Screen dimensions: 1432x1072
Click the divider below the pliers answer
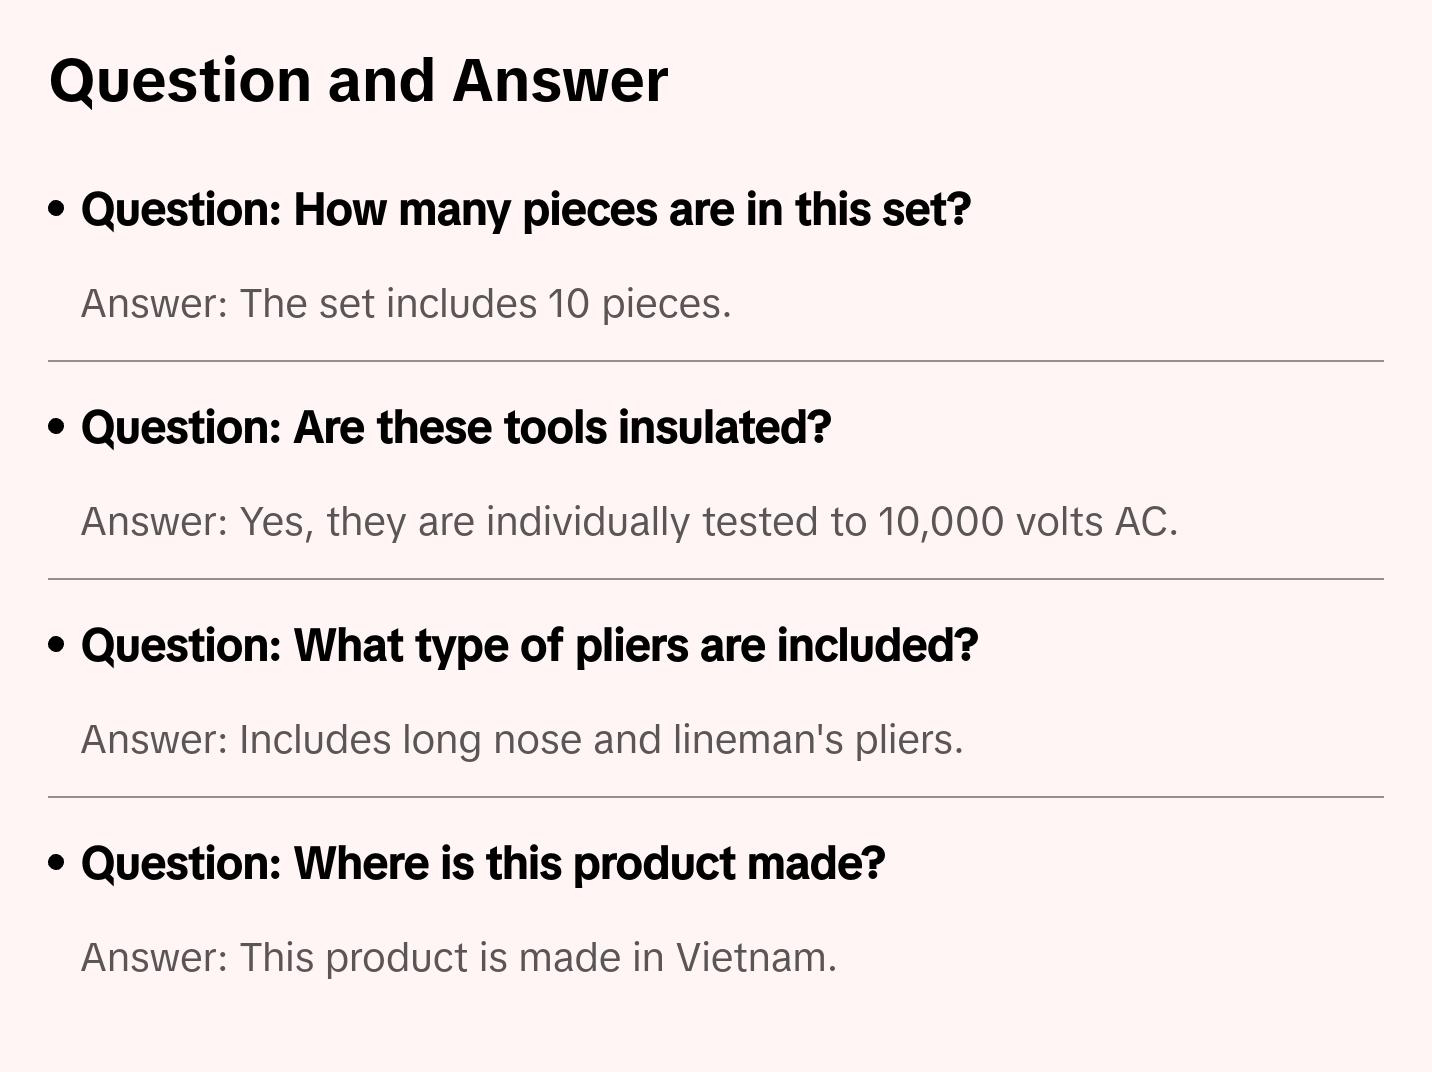click(x=716, y=797)
